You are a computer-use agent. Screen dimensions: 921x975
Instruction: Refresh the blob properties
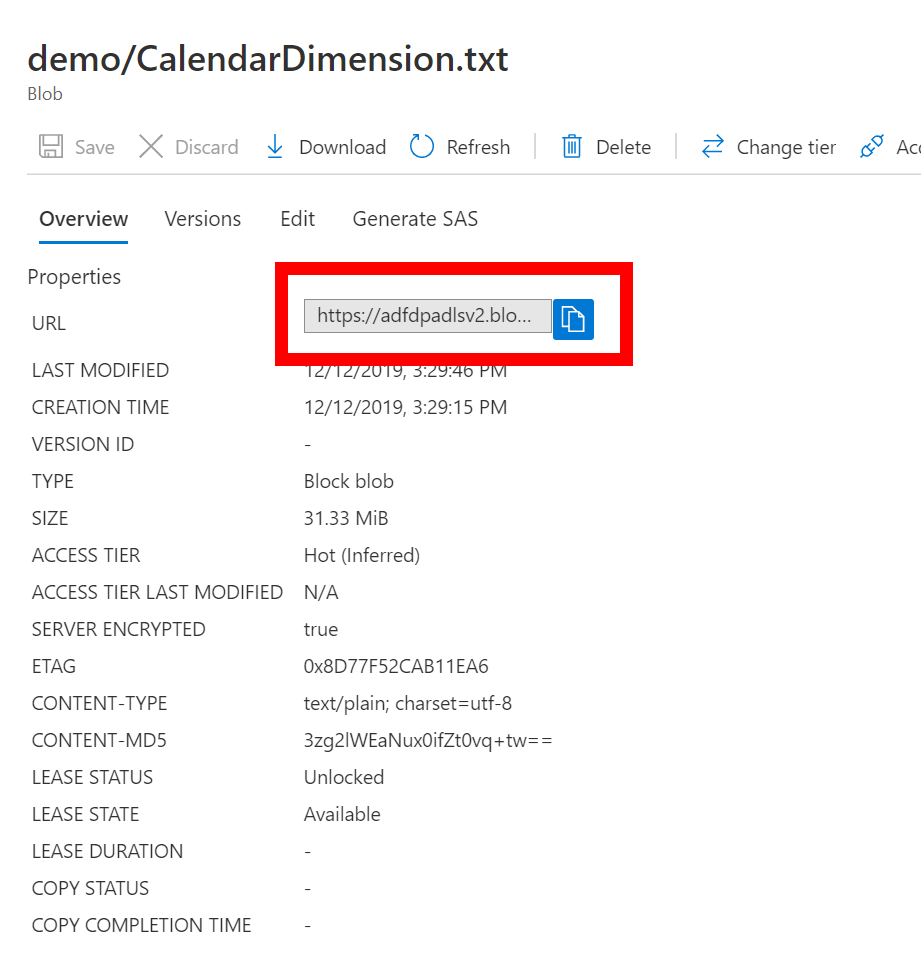tap(420, 146)
